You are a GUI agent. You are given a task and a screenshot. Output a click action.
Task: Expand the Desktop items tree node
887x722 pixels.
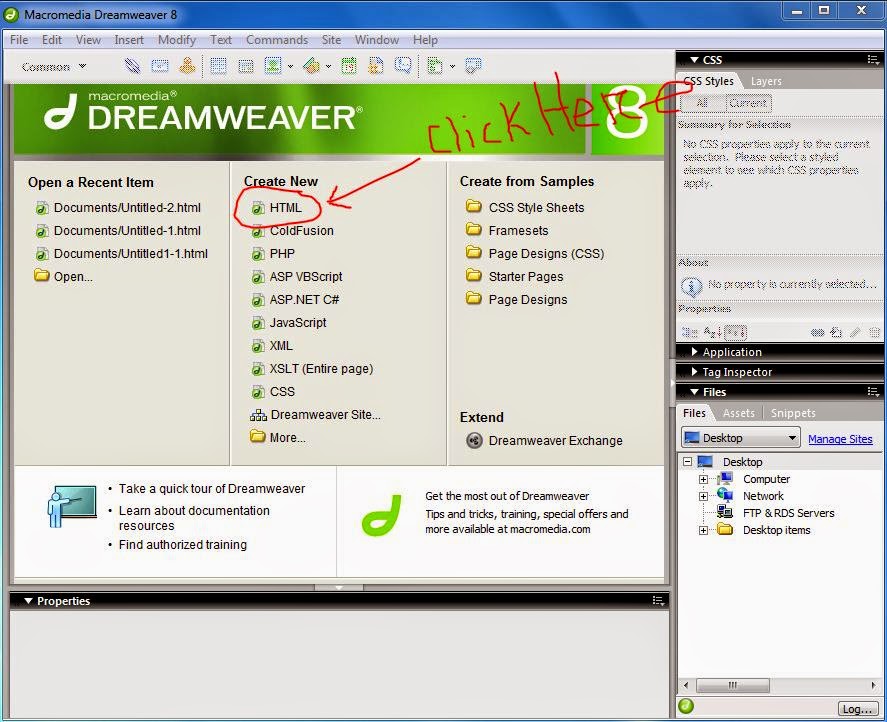tap(703, 530)
